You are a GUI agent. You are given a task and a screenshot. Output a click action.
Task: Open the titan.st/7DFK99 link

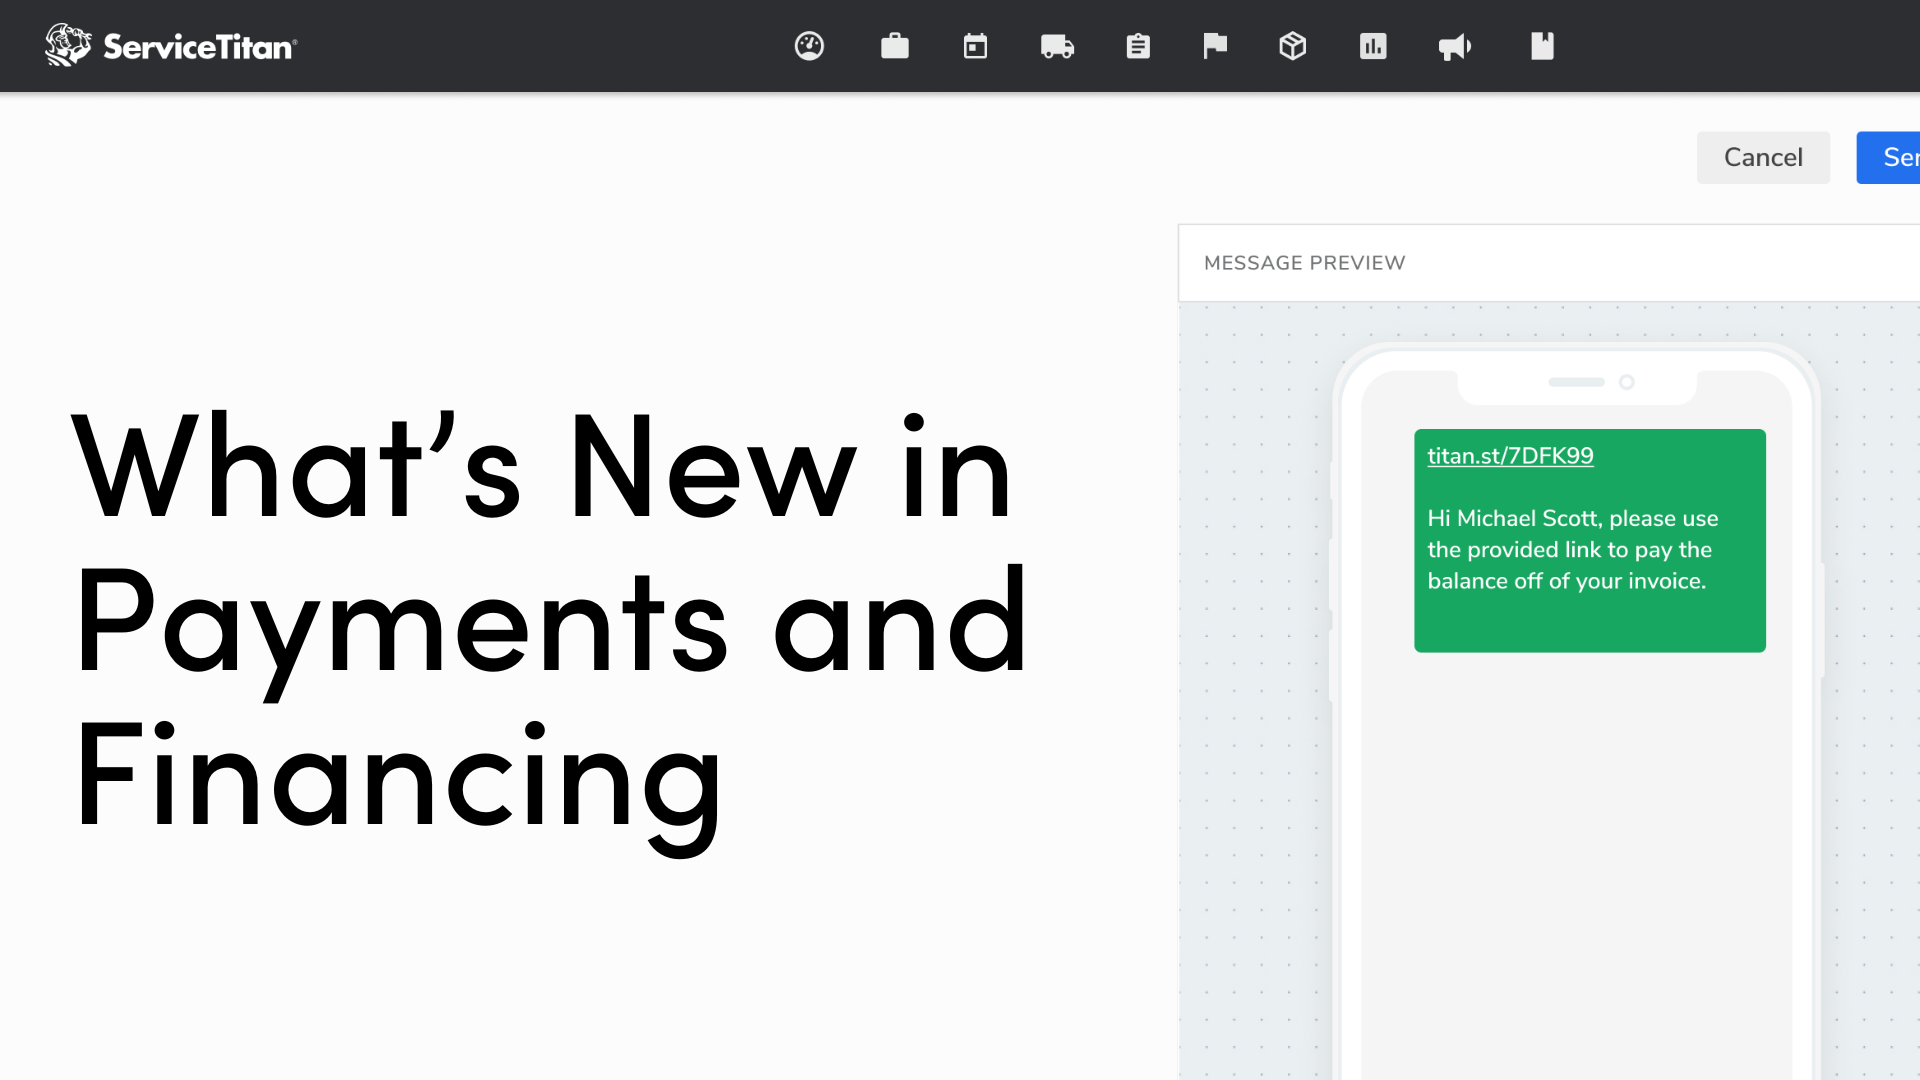point(1510,455)
